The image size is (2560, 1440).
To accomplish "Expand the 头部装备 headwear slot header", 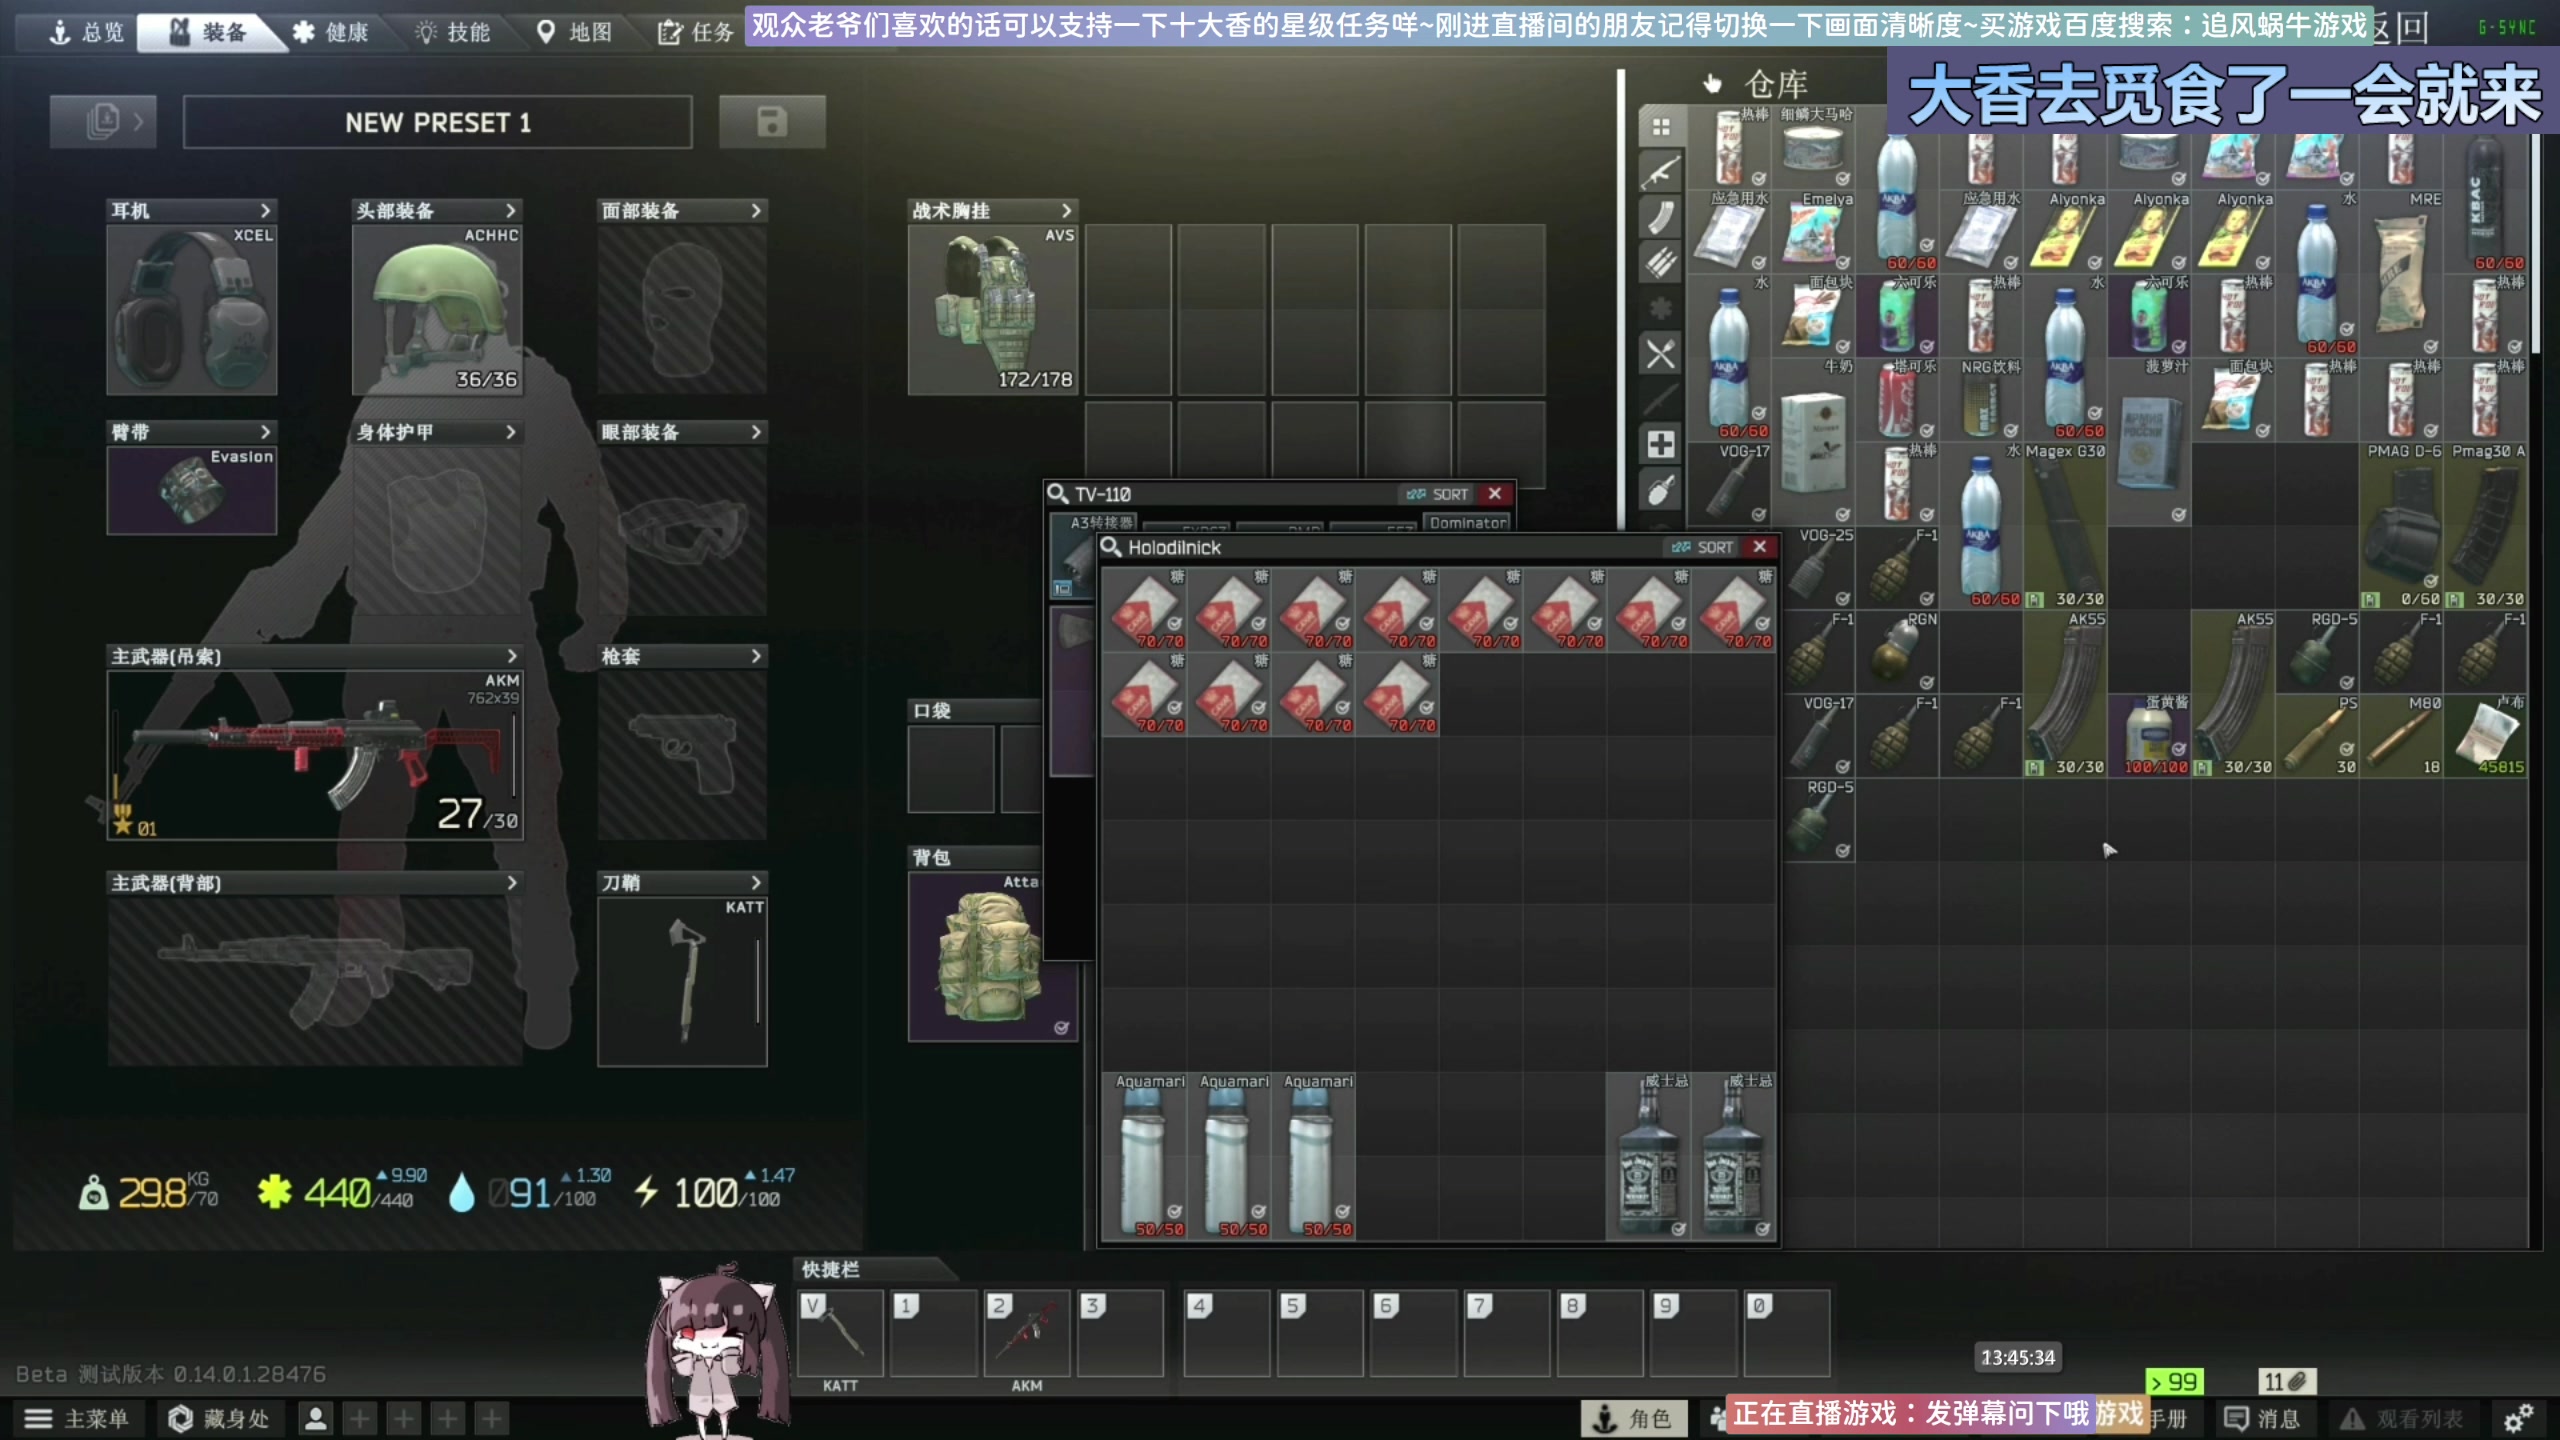I will click(437, 211).
